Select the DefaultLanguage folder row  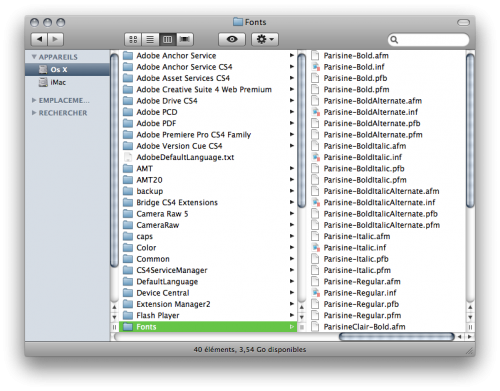tap(208, 282)
